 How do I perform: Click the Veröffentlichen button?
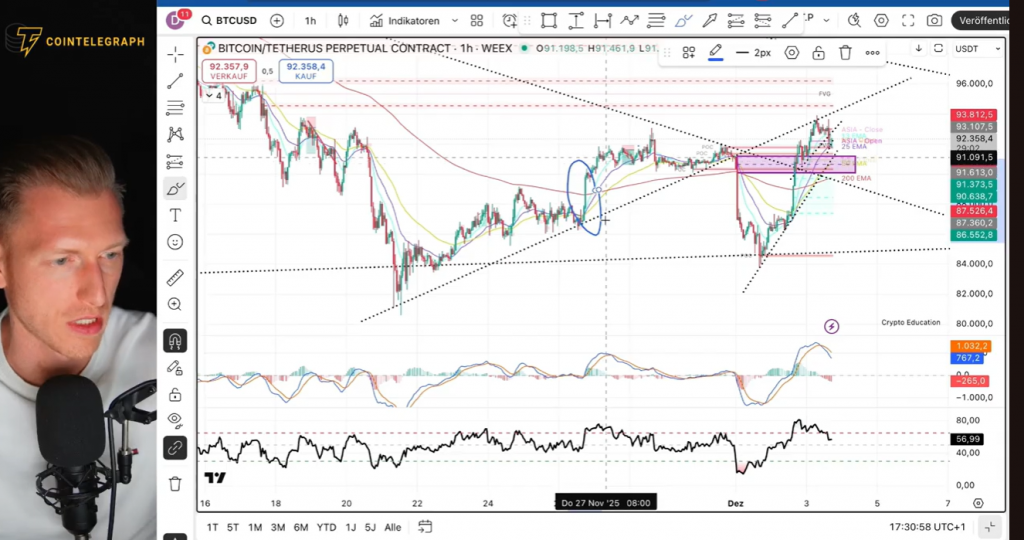pyautogui.click(x=985, y=20)
